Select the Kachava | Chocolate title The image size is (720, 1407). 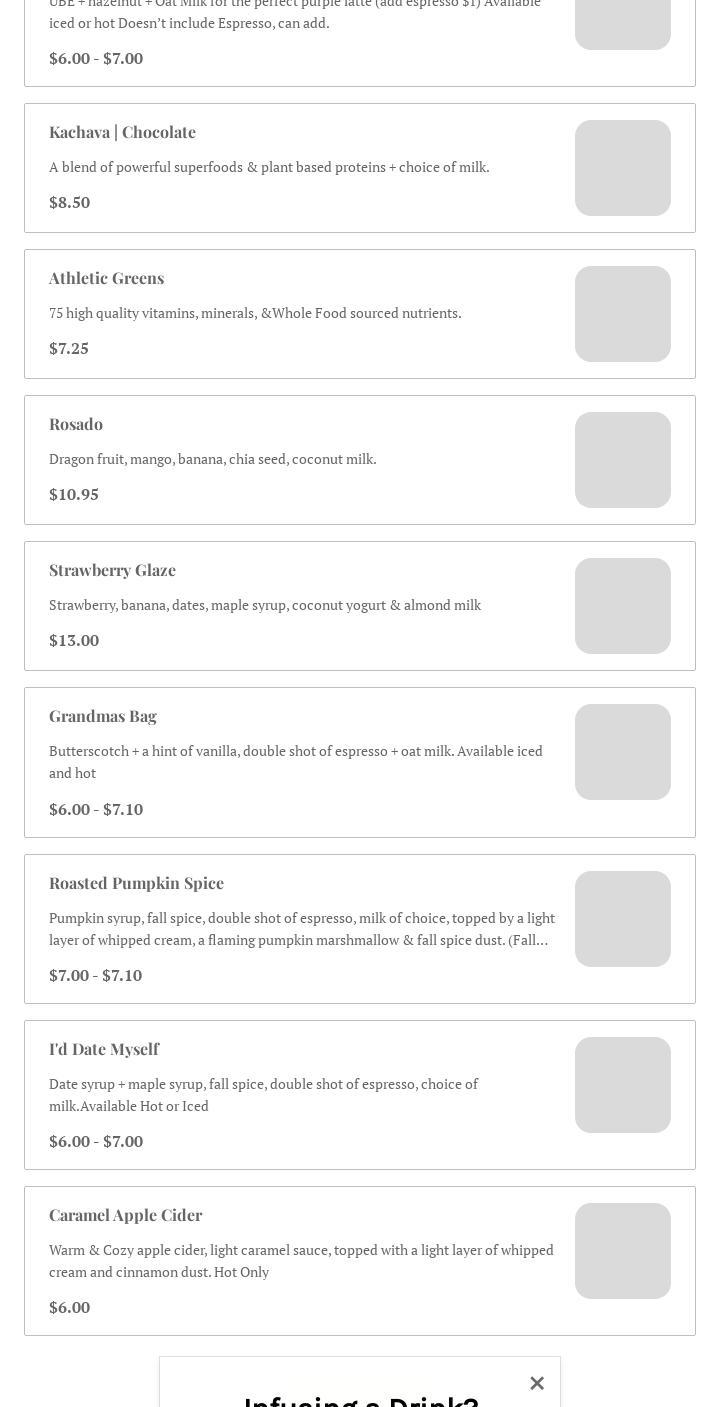click(122, 132)
